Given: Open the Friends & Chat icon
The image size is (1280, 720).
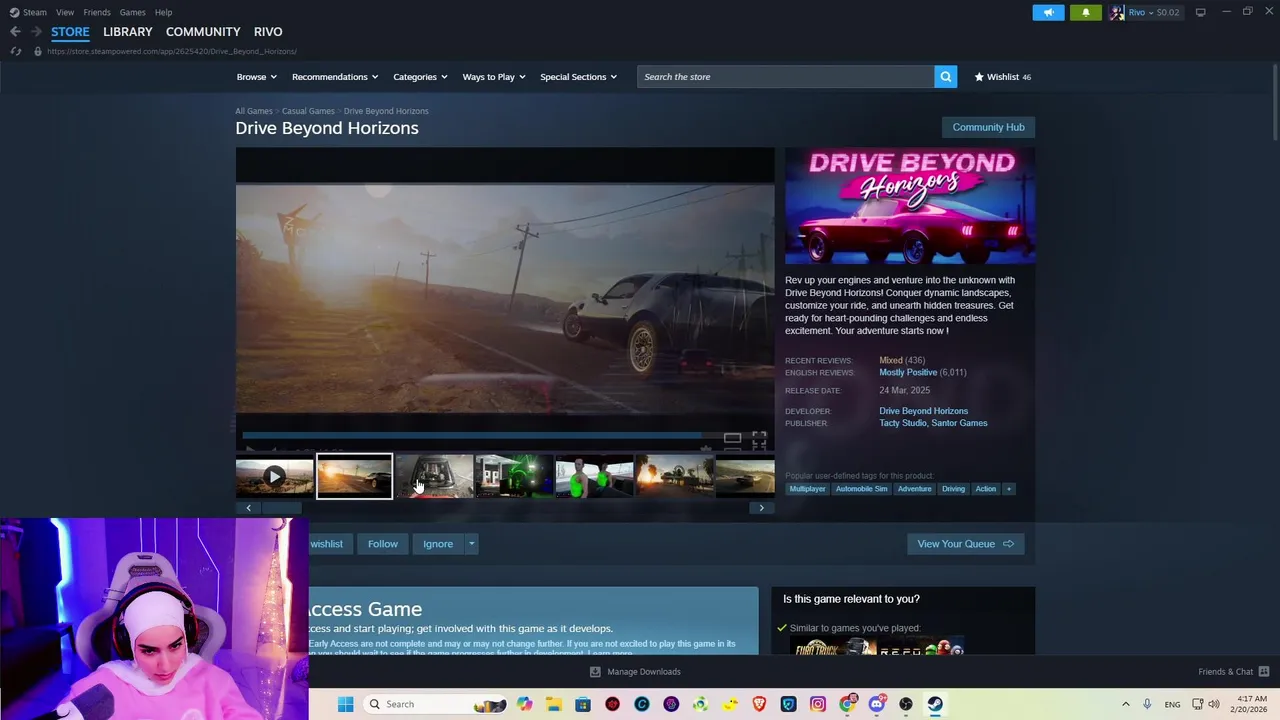Looking at the screenshot, I should tap(1263, 671).
